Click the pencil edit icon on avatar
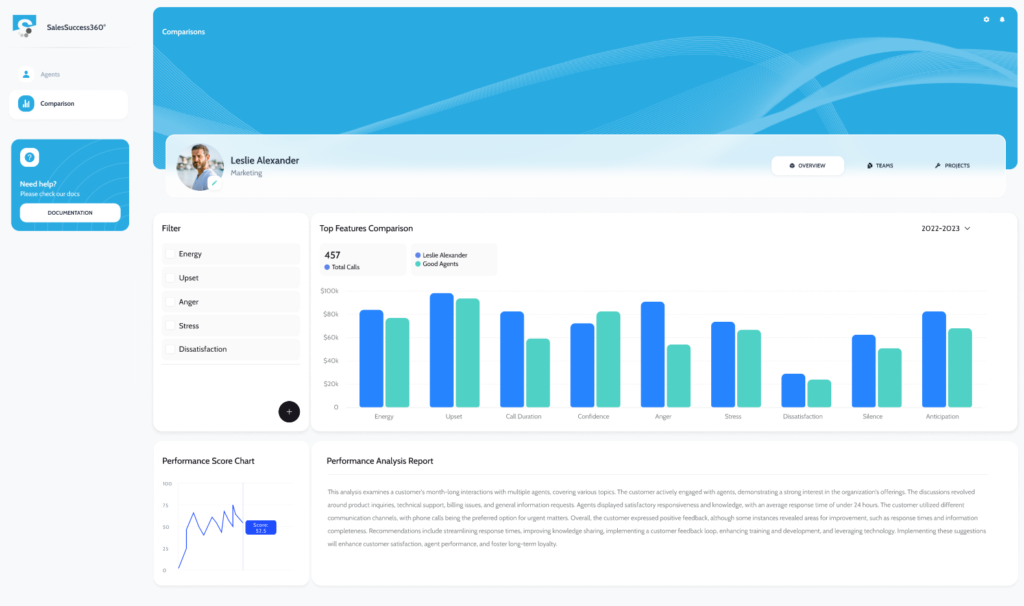The image size is (1024, 606). click(214, 183)
